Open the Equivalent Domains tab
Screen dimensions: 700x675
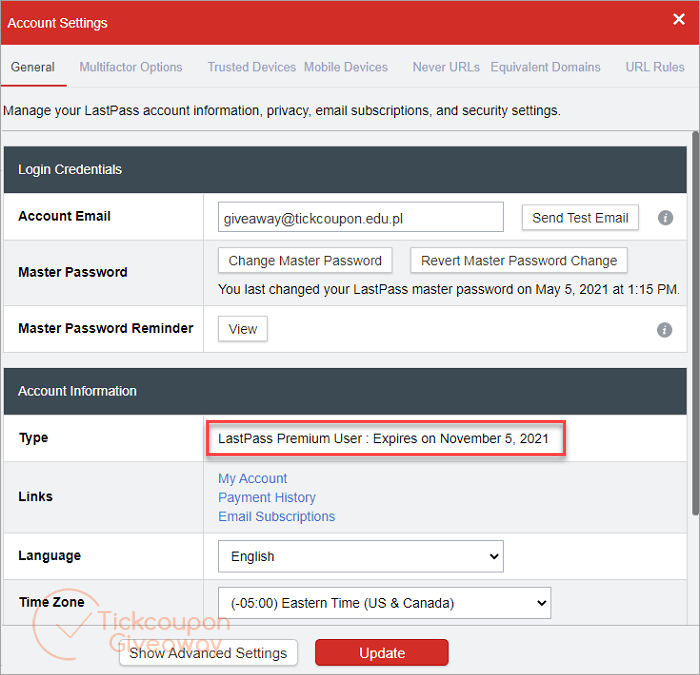(545, 67)
